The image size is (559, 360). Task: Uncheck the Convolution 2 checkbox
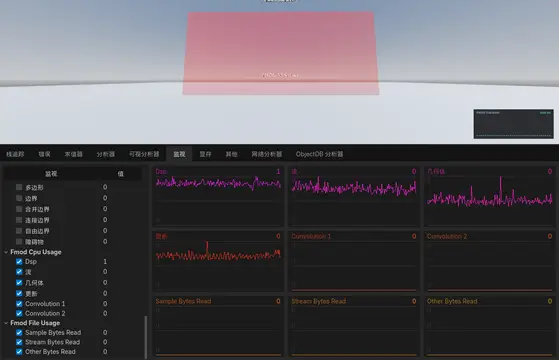pyautogui.click(x=19, y=313)
